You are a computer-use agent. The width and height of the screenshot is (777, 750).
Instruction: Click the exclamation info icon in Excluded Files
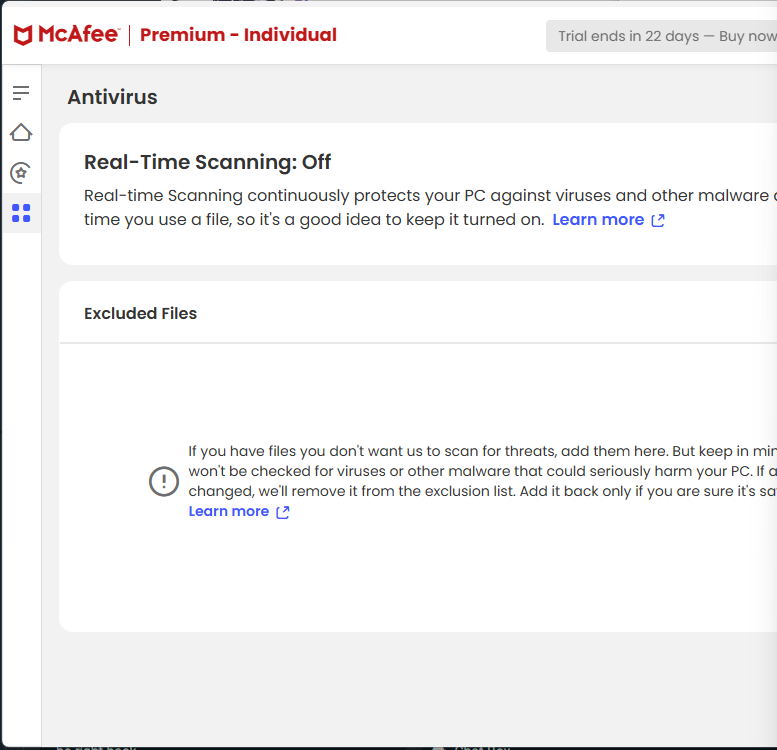163,481
